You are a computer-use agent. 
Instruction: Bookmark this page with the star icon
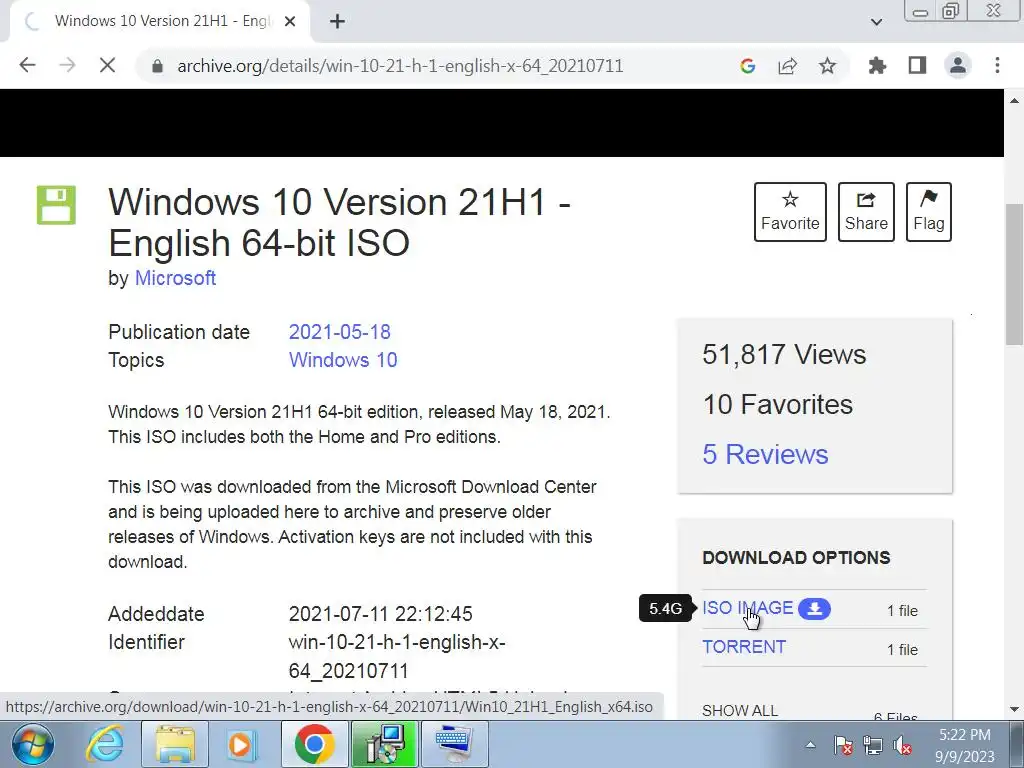tap(827, 66)
